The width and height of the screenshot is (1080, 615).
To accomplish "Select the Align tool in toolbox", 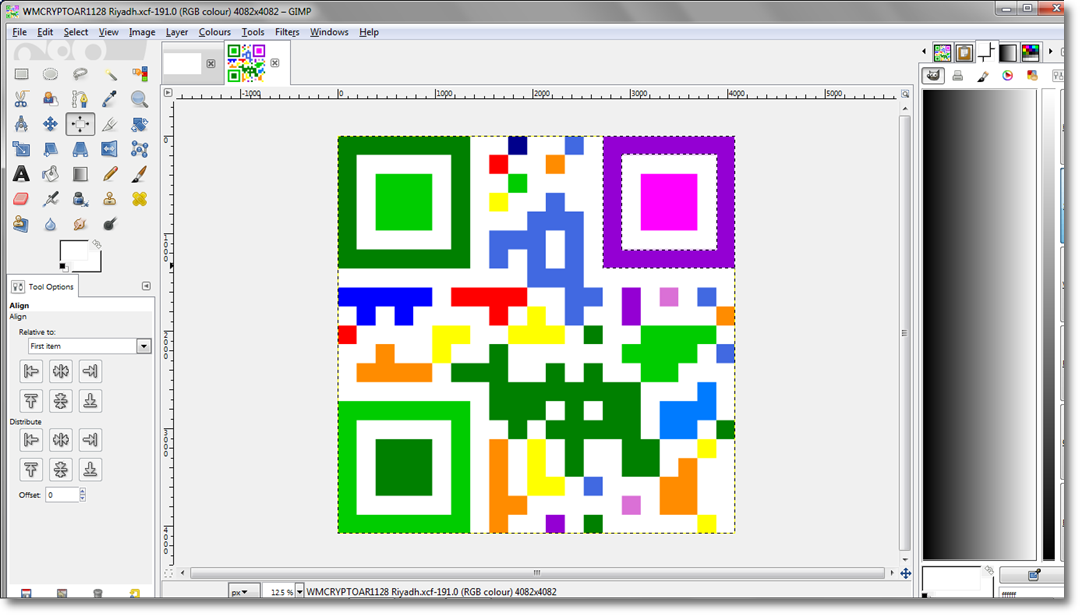I will coord(80,124).
